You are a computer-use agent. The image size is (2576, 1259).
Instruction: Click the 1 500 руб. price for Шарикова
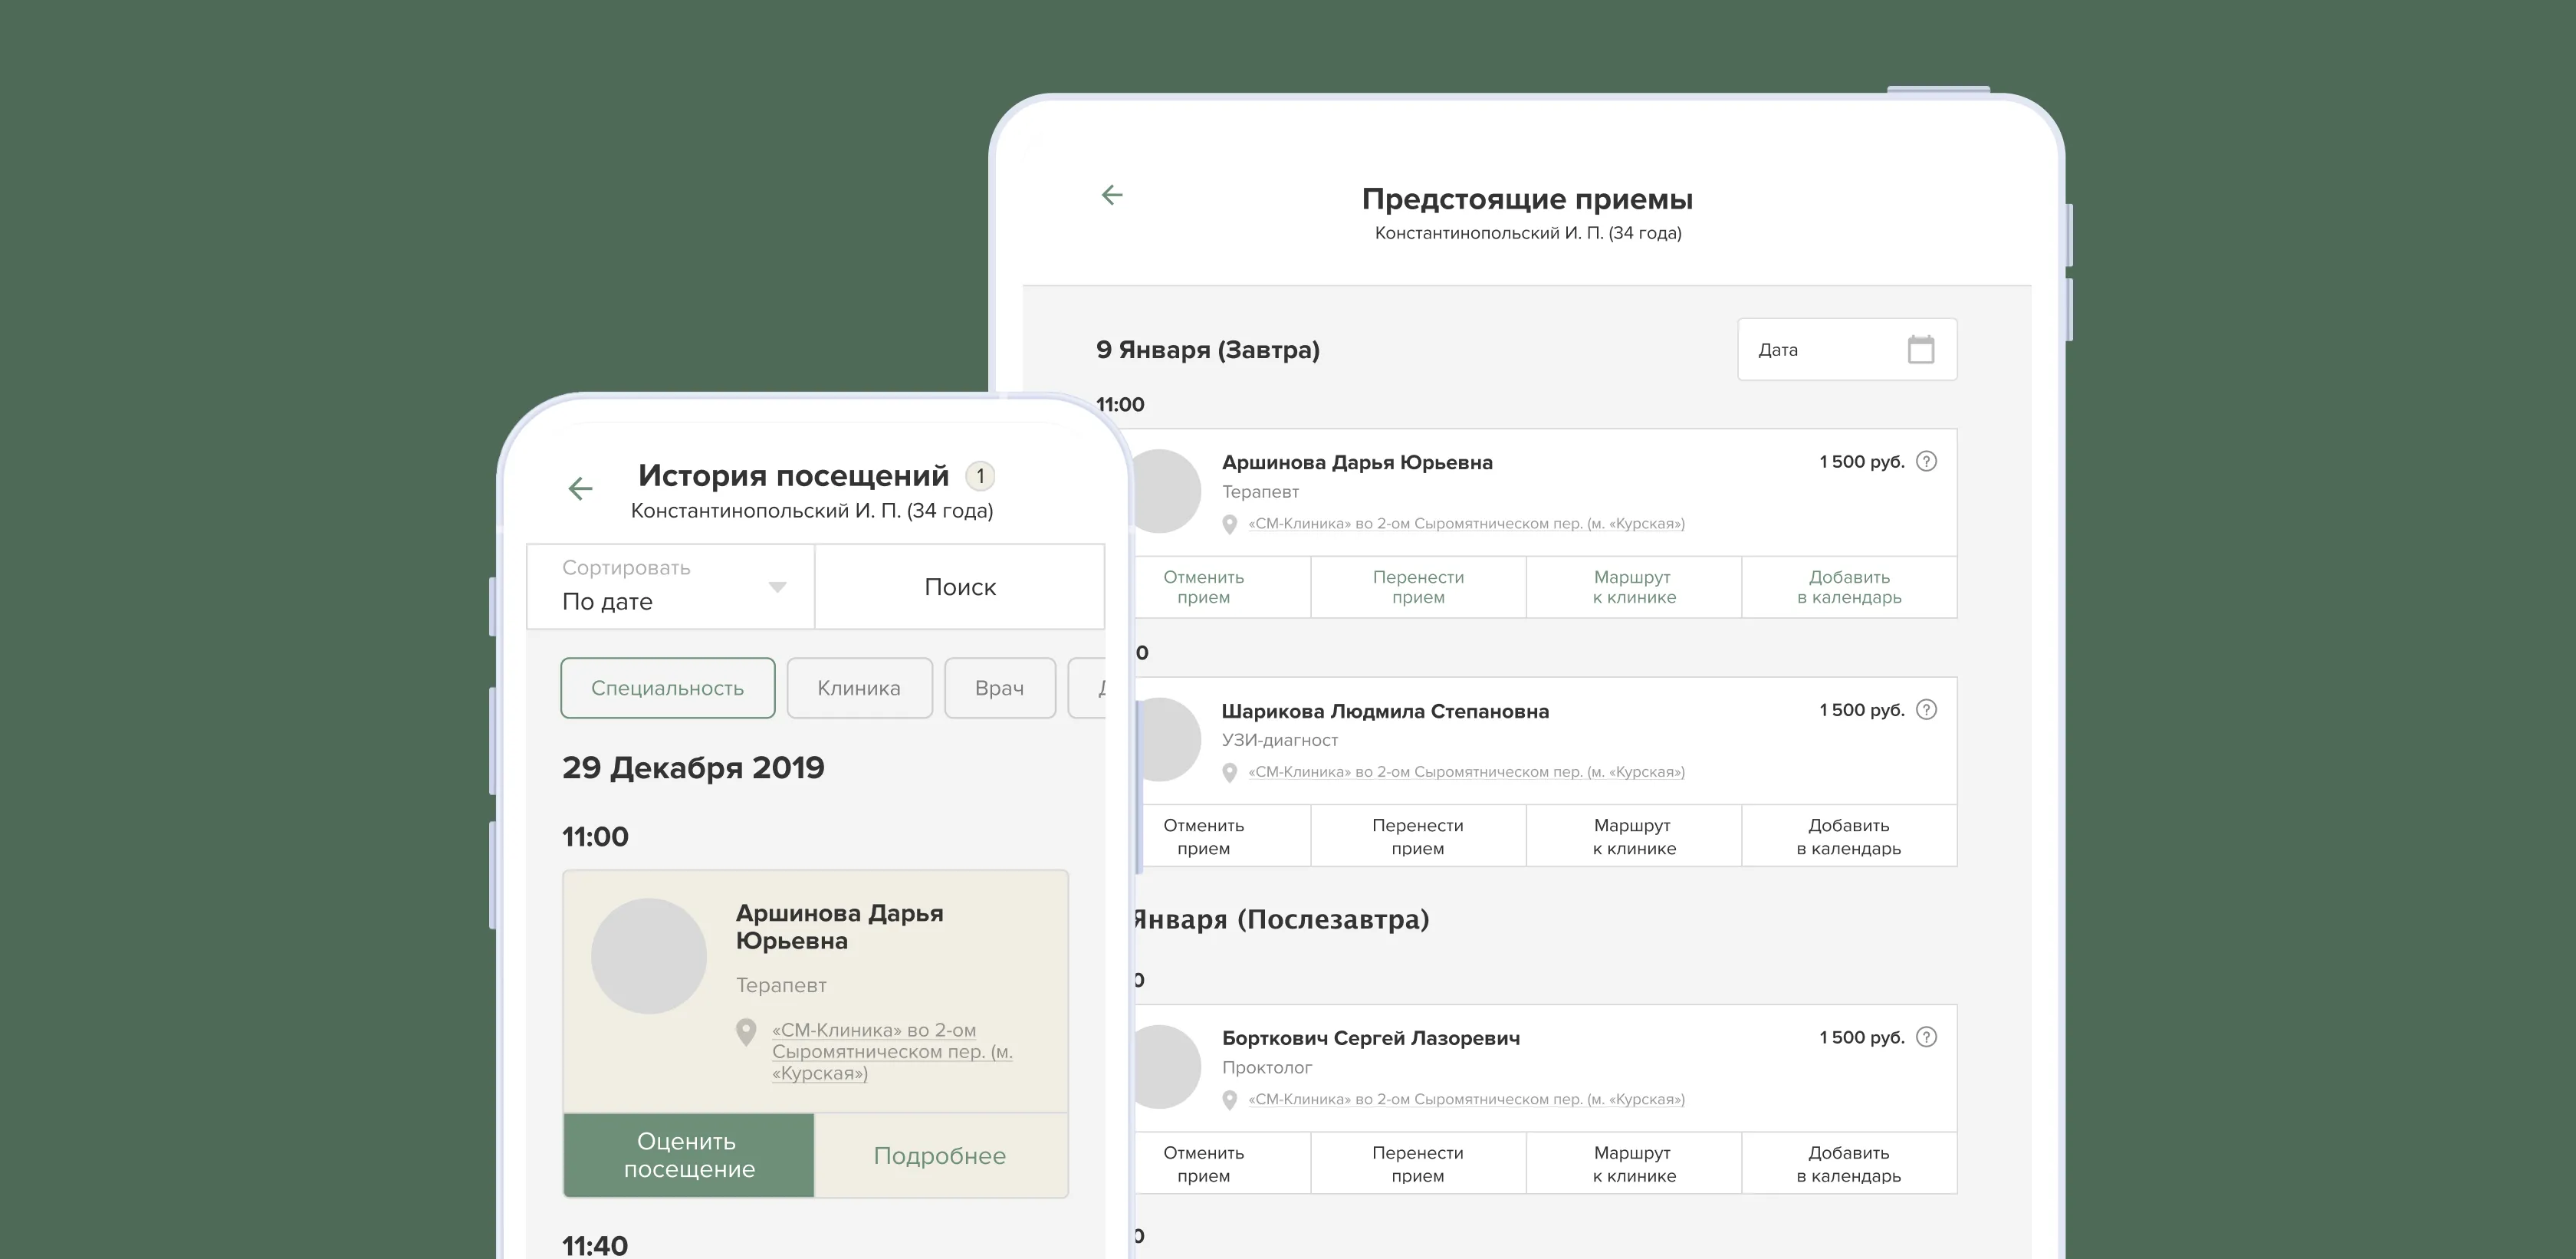click(1862, 710)
